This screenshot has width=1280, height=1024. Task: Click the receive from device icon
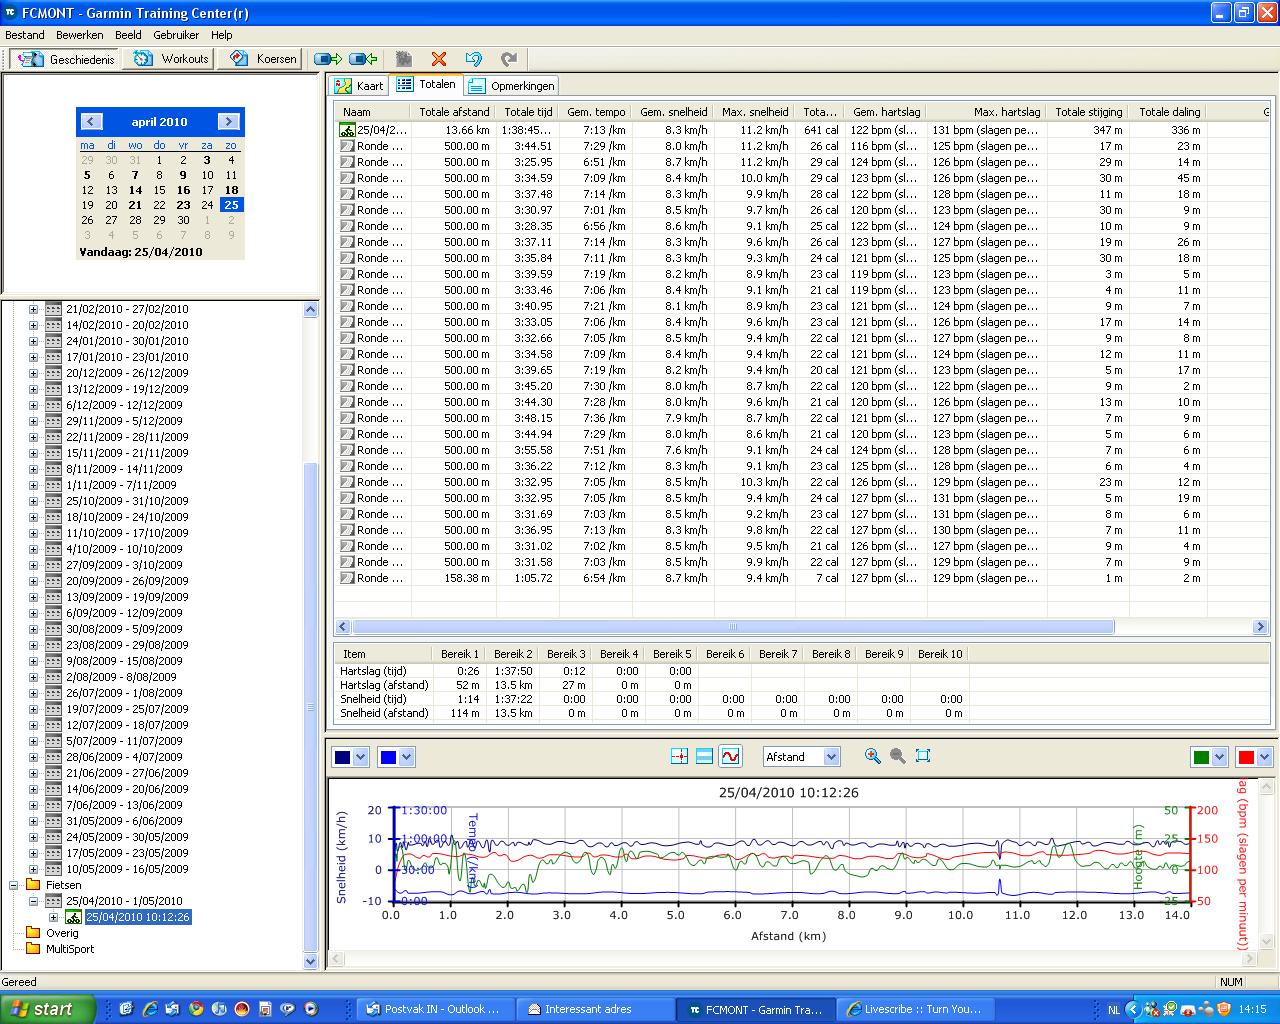[x=363, y=59]
